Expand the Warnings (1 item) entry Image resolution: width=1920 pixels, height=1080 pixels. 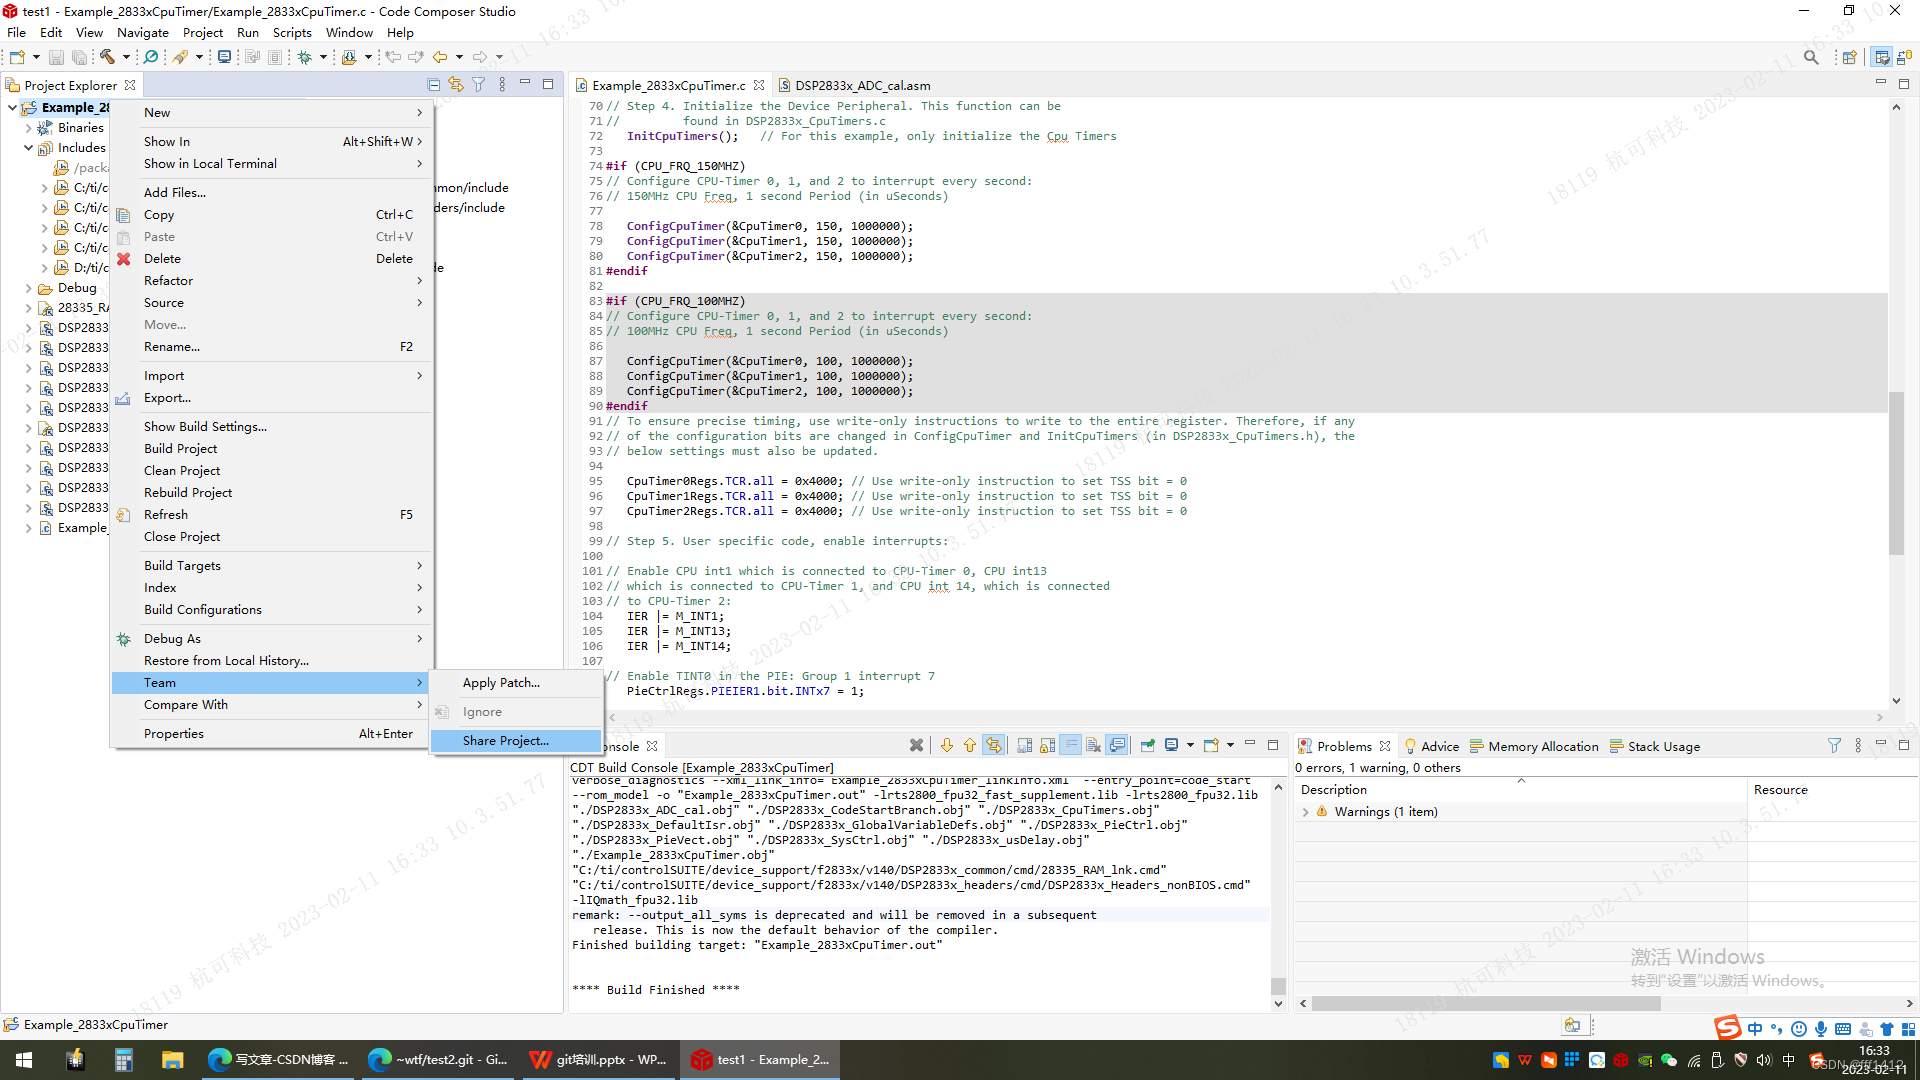coord(1305,812)
